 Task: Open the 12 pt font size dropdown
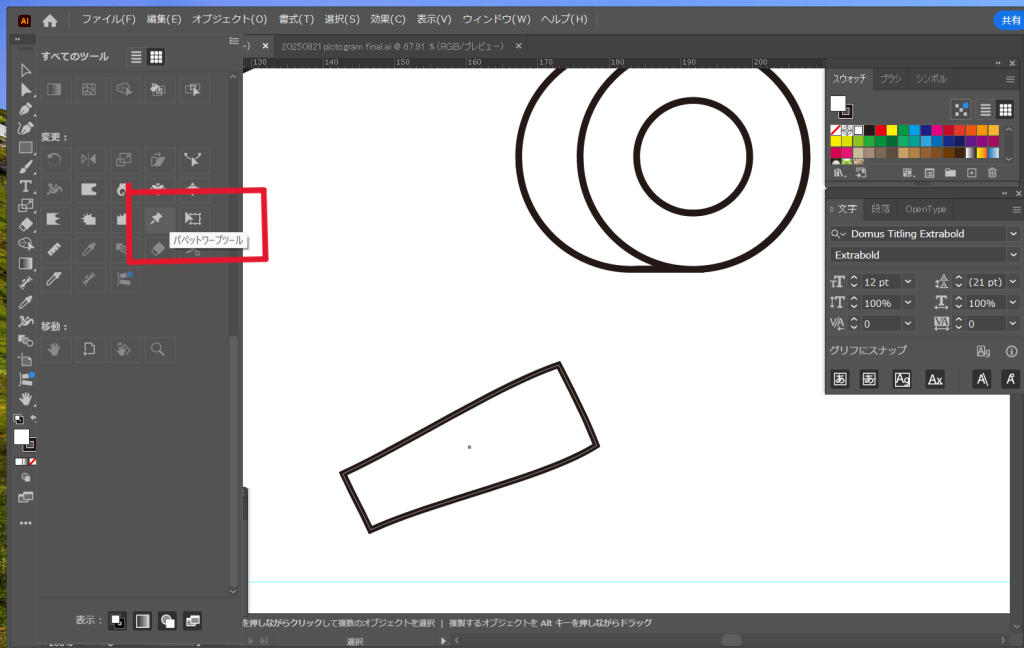908,282
